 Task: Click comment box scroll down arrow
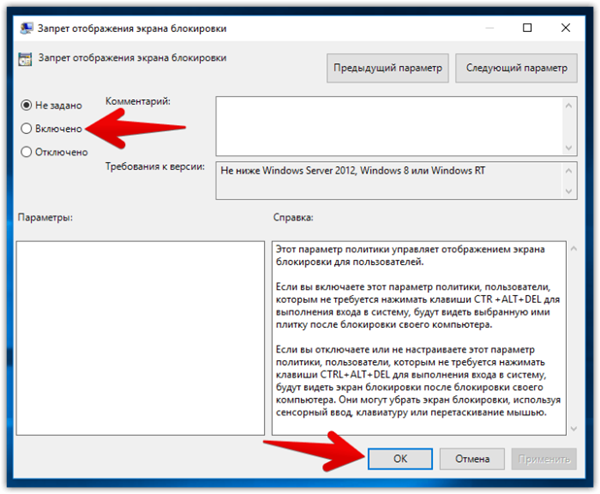(569, 148)
